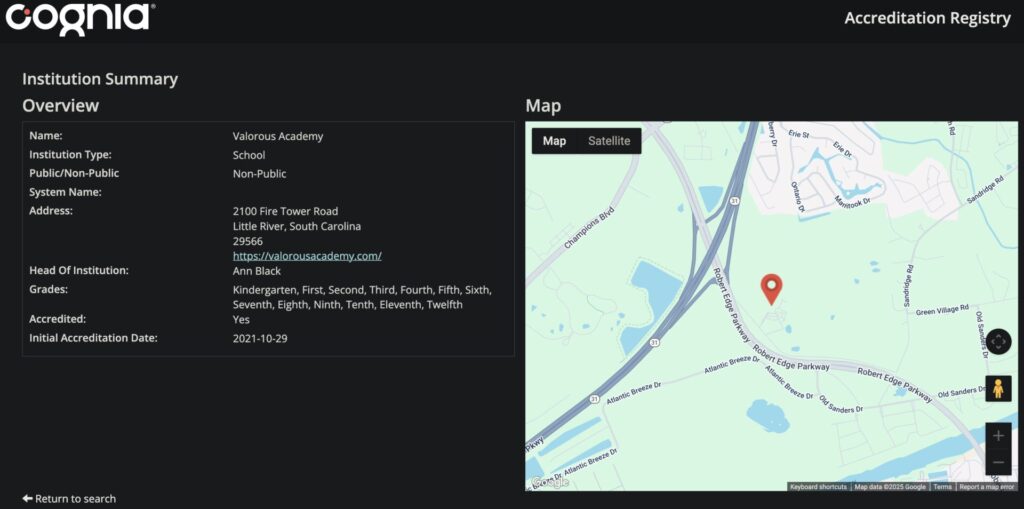Click the Cognia logo
Screen dimensions: 1024x509
click(x=80, y=18)
